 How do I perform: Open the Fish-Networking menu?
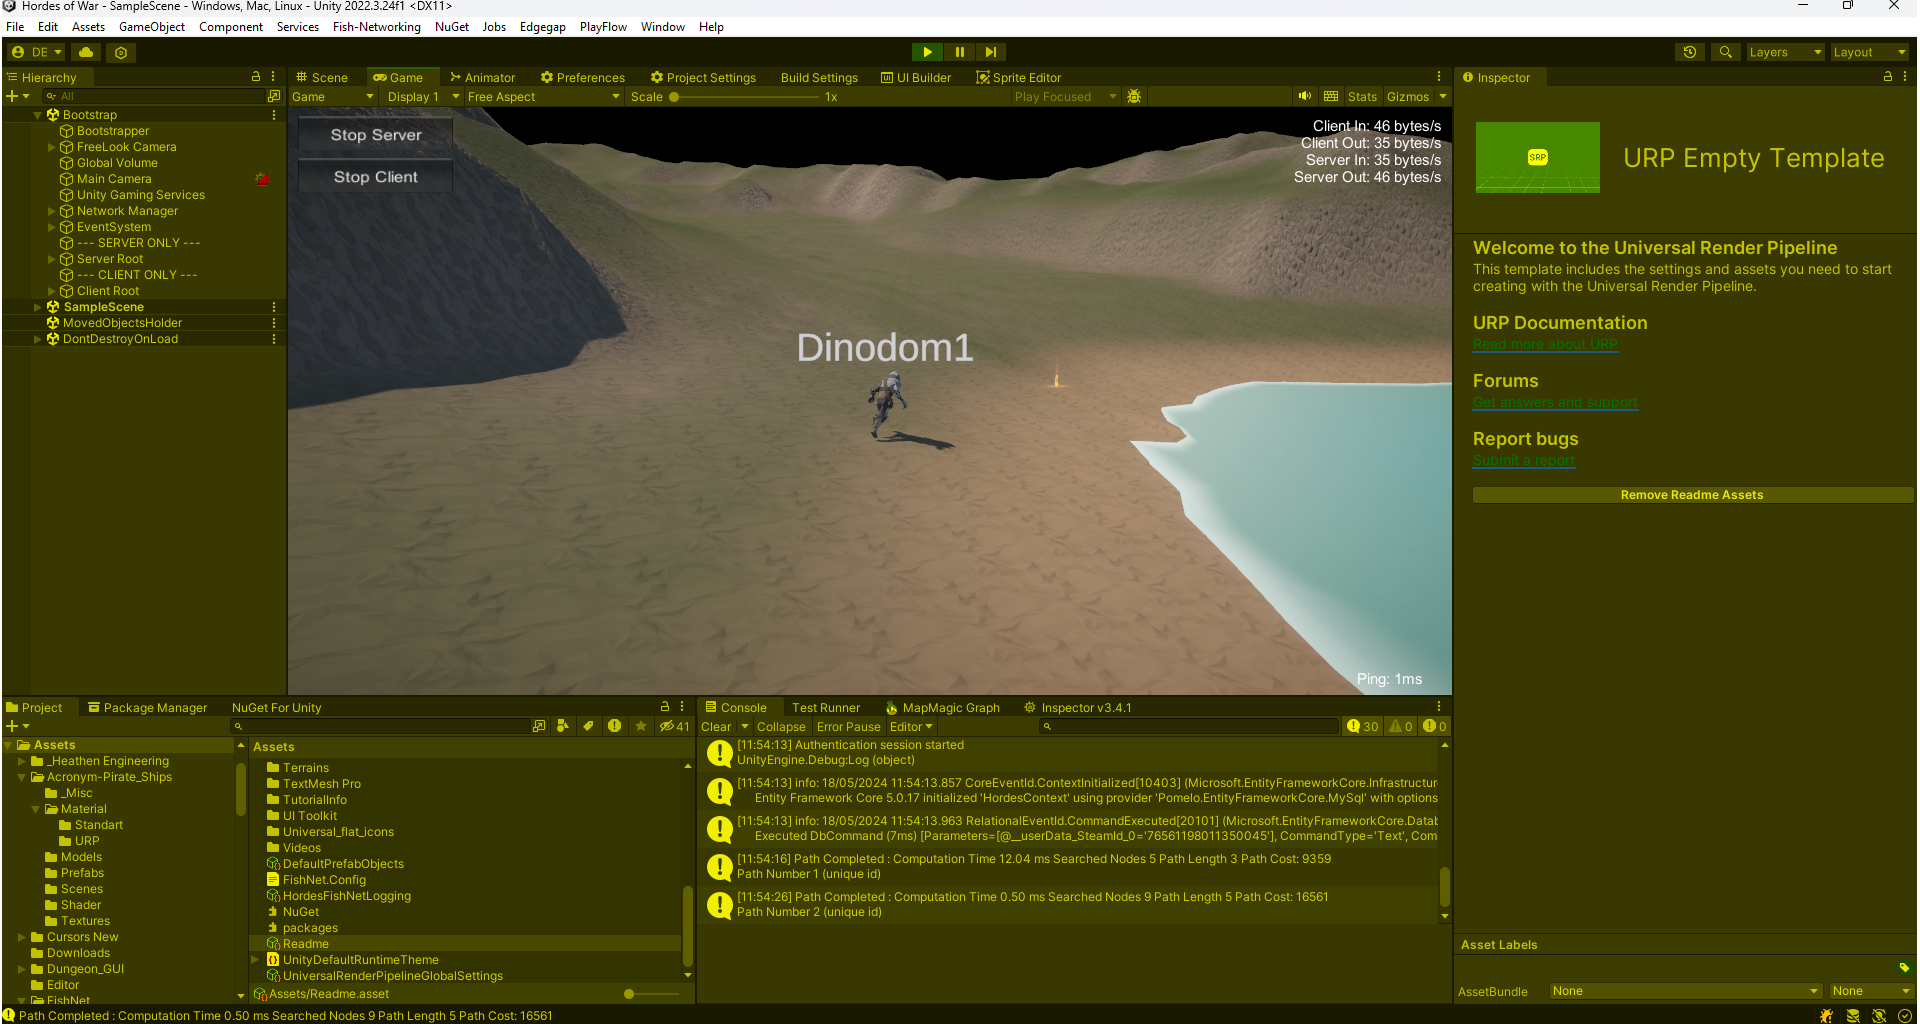pyautogui.click(x=376, y=27)
